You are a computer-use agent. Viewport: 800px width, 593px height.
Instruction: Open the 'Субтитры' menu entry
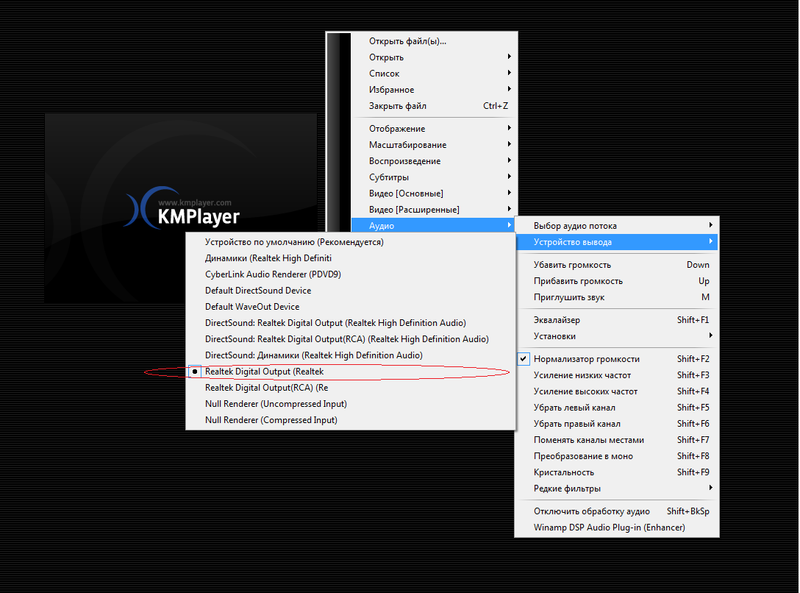pos(434,177)
